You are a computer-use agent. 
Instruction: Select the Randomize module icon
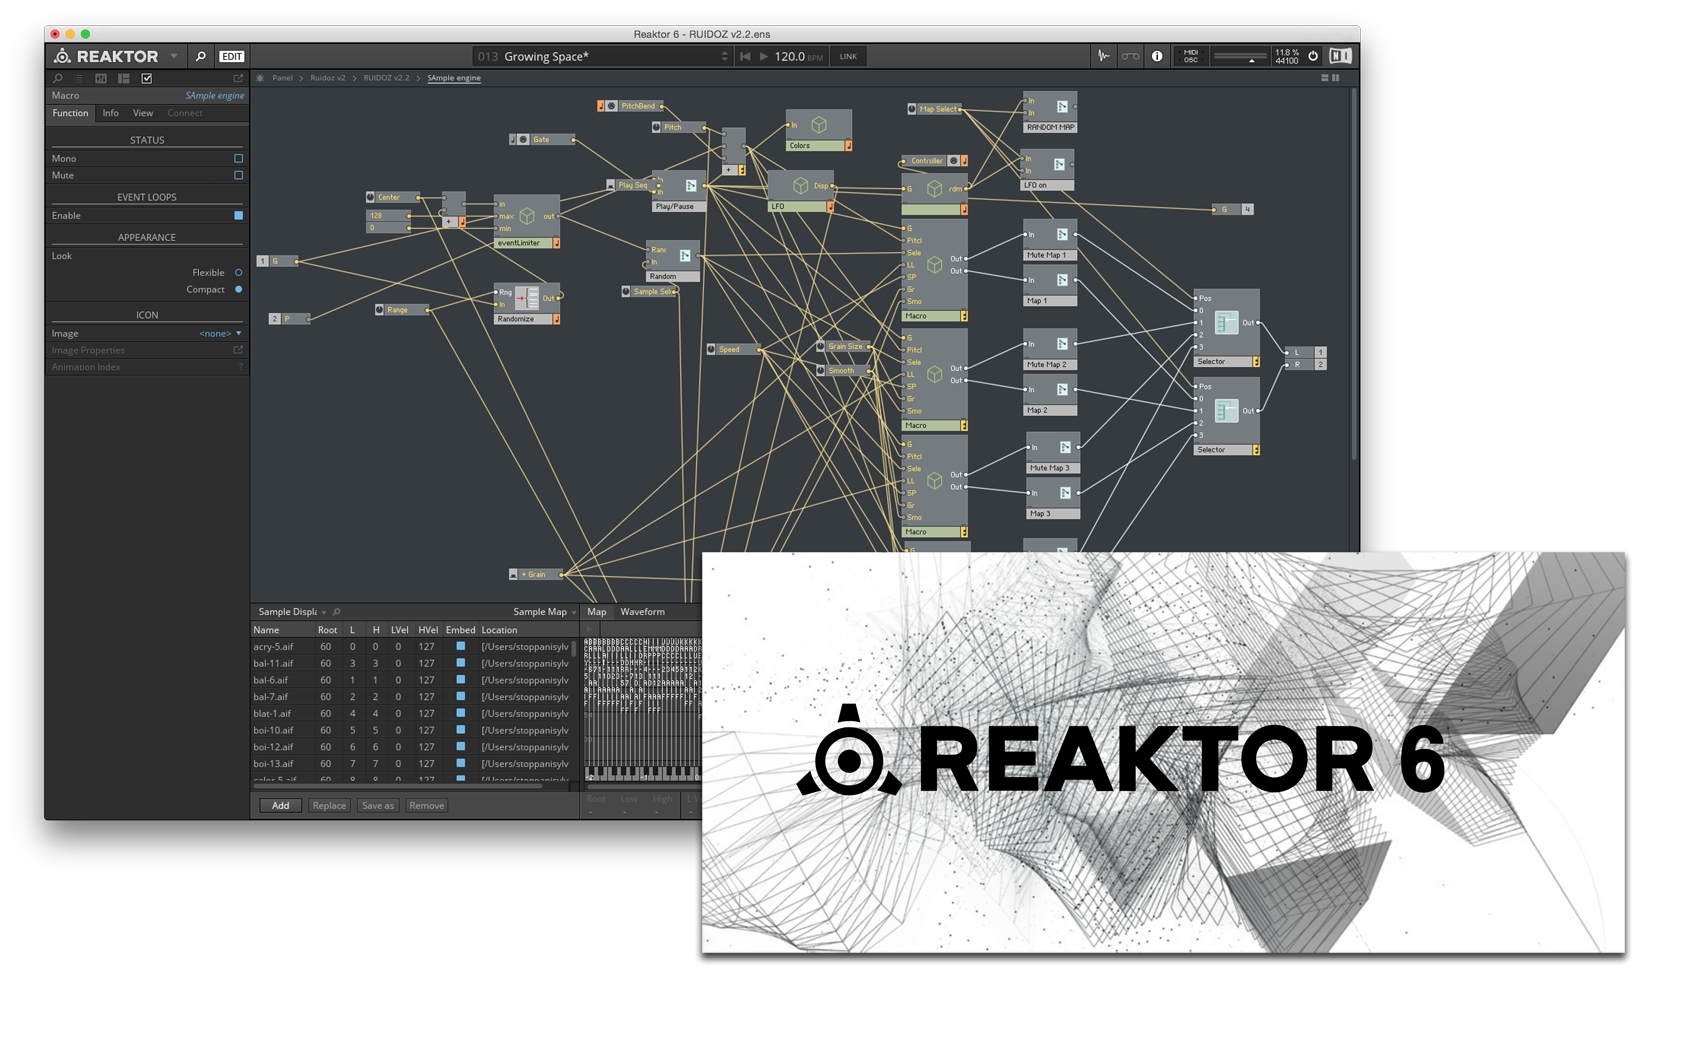coord(527,298)
